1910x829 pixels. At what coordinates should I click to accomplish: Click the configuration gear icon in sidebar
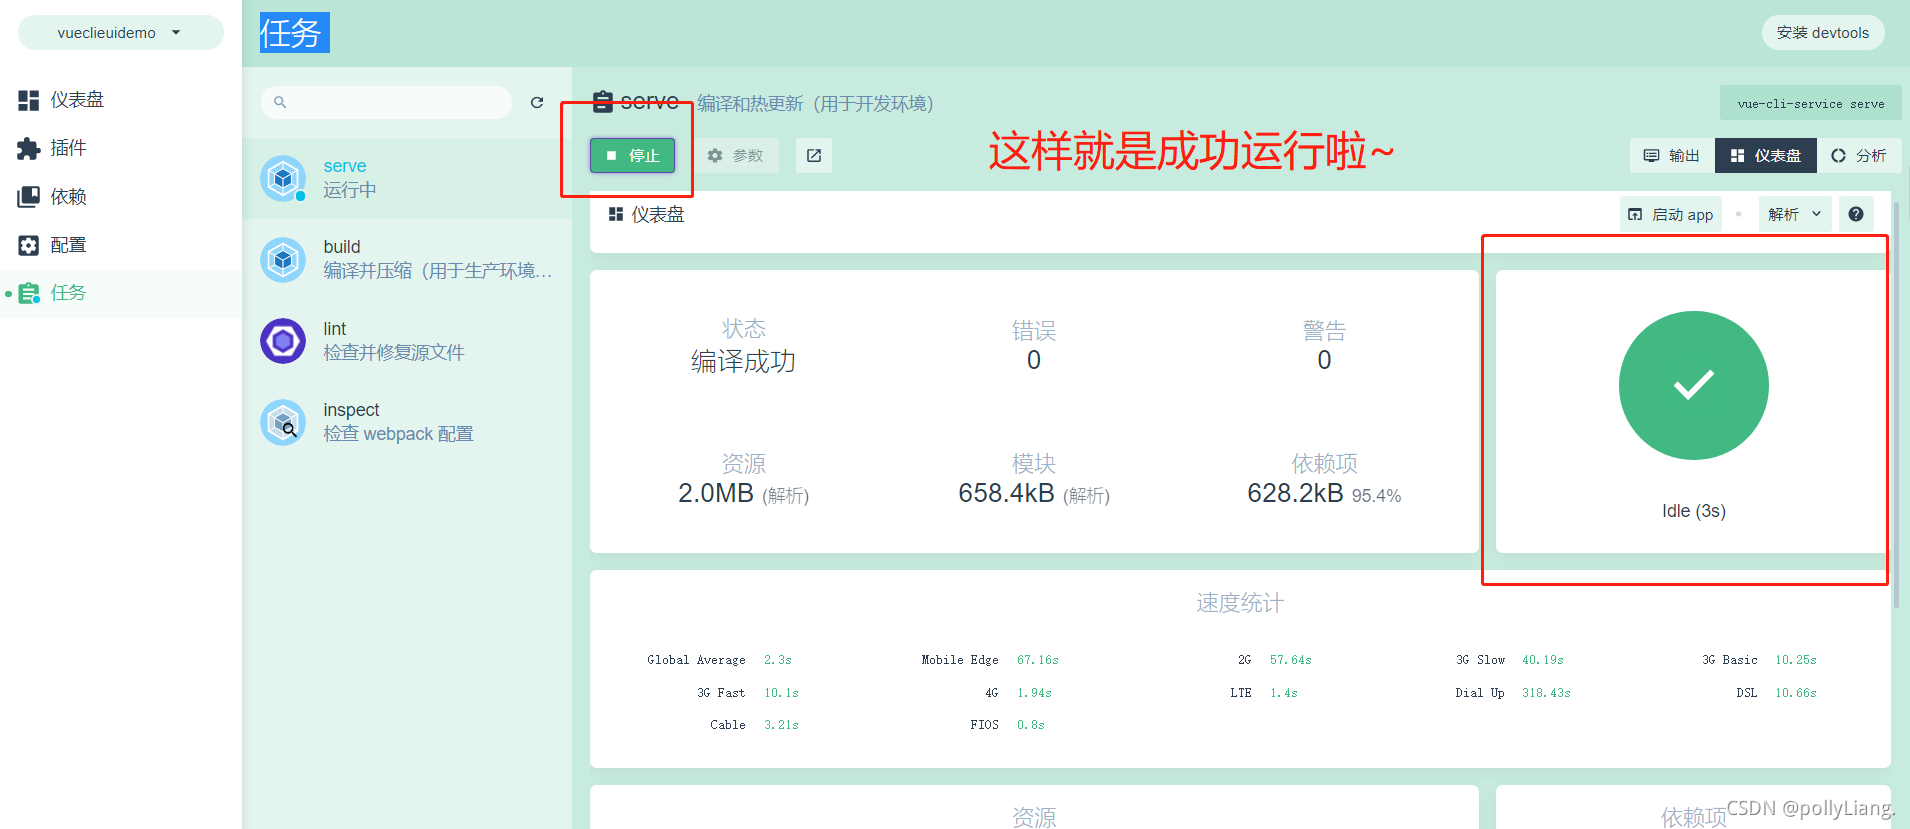(x=29, y=245)
